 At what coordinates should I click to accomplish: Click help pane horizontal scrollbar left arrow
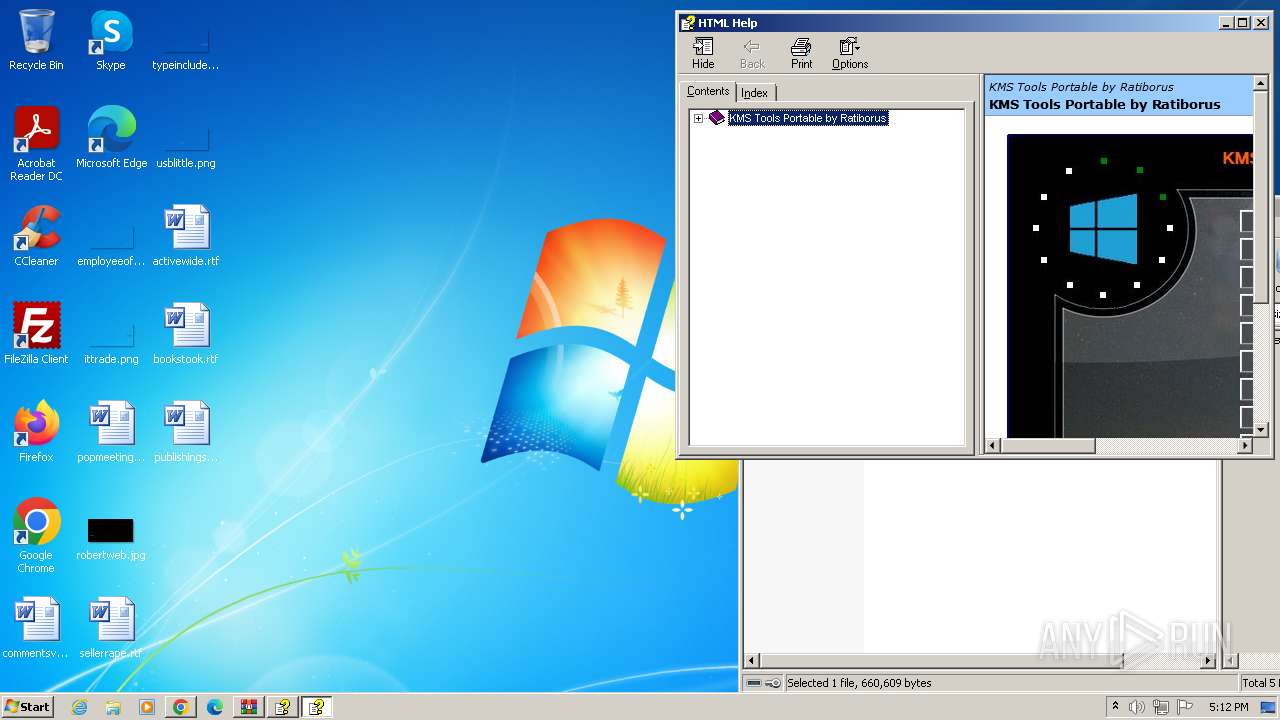(x=993, y=446)
